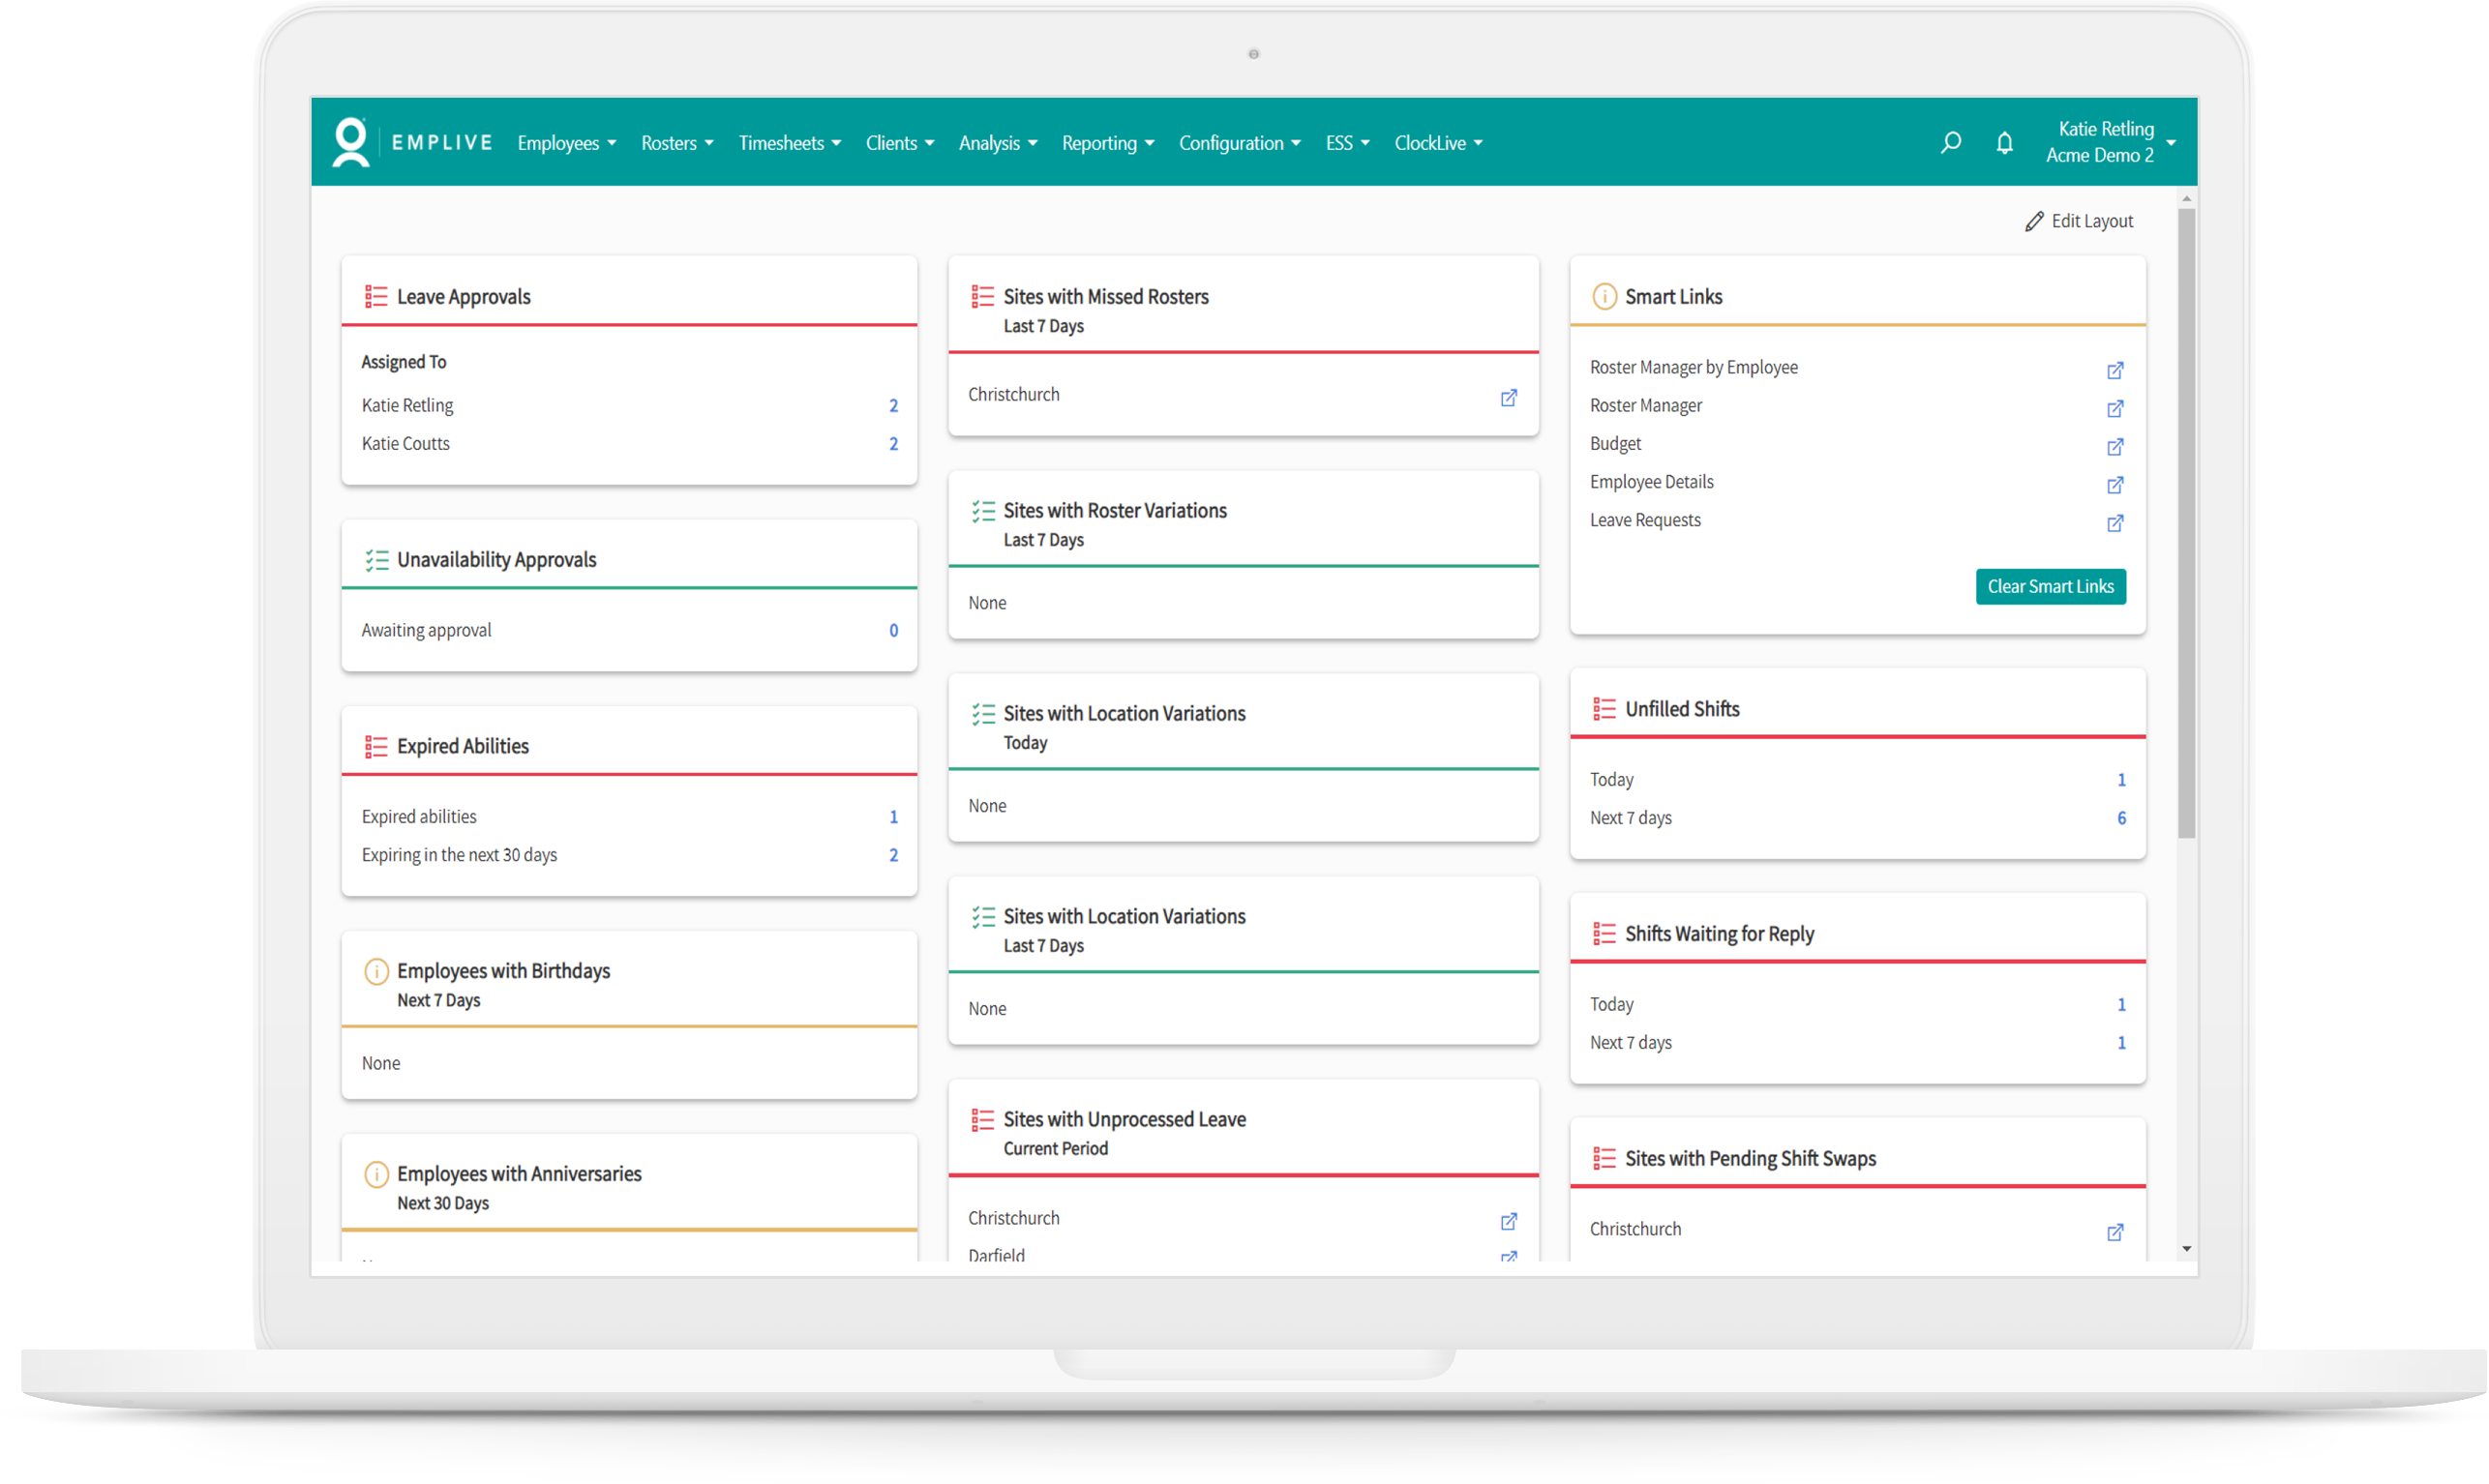Click Katie Coutts leave approvals count
This screenshot has width=2489, height=1484.
tap(893, 443)
